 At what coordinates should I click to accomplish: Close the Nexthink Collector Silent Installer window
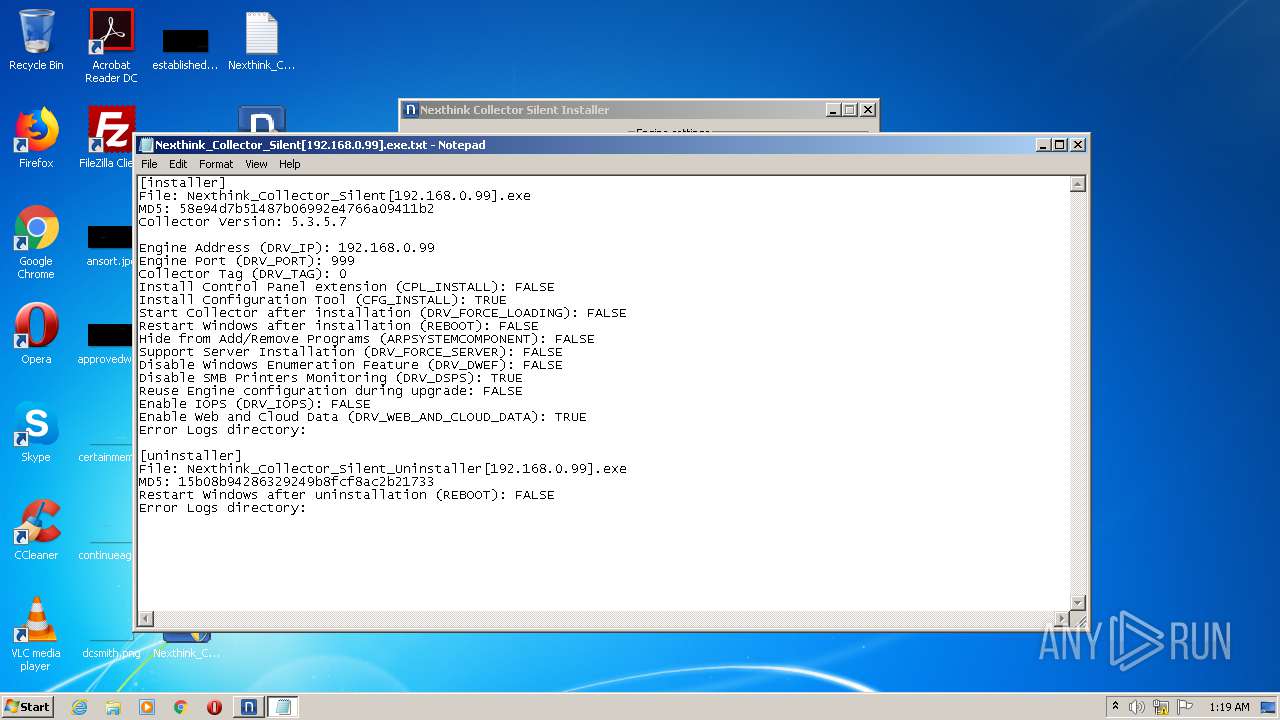(x=867, y=110)
